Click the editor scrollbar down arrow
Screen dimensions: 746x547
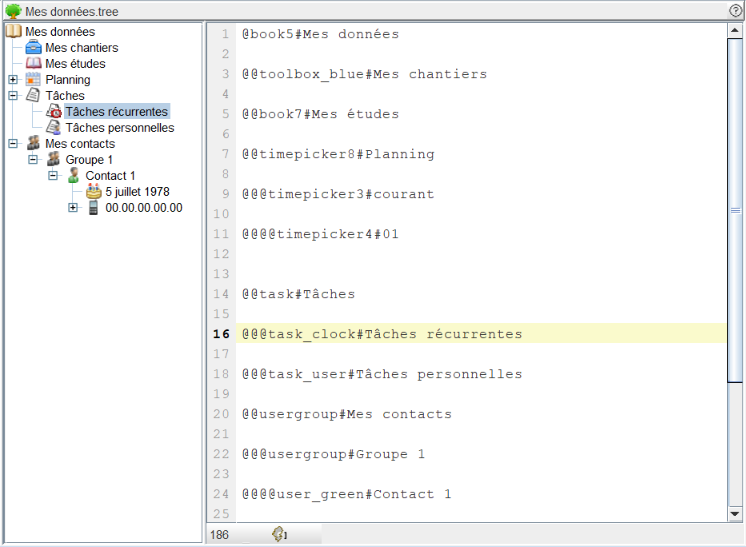pyautogui.click(x=735, y=514)
